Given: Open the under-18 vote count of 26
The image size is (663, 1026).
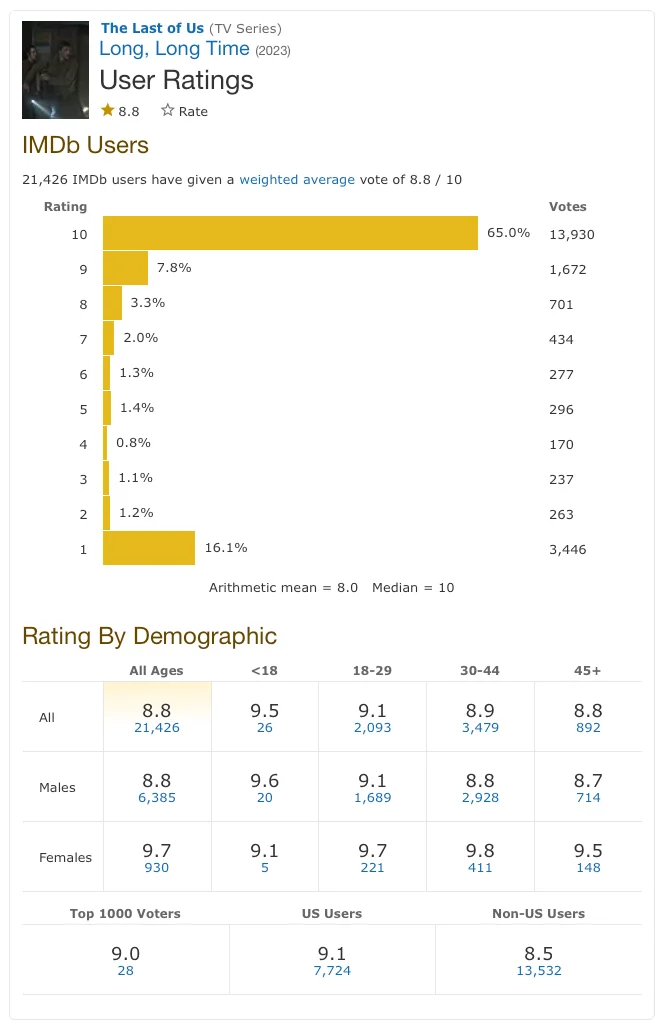Looking at the screenshot, I should coord(265,728).
